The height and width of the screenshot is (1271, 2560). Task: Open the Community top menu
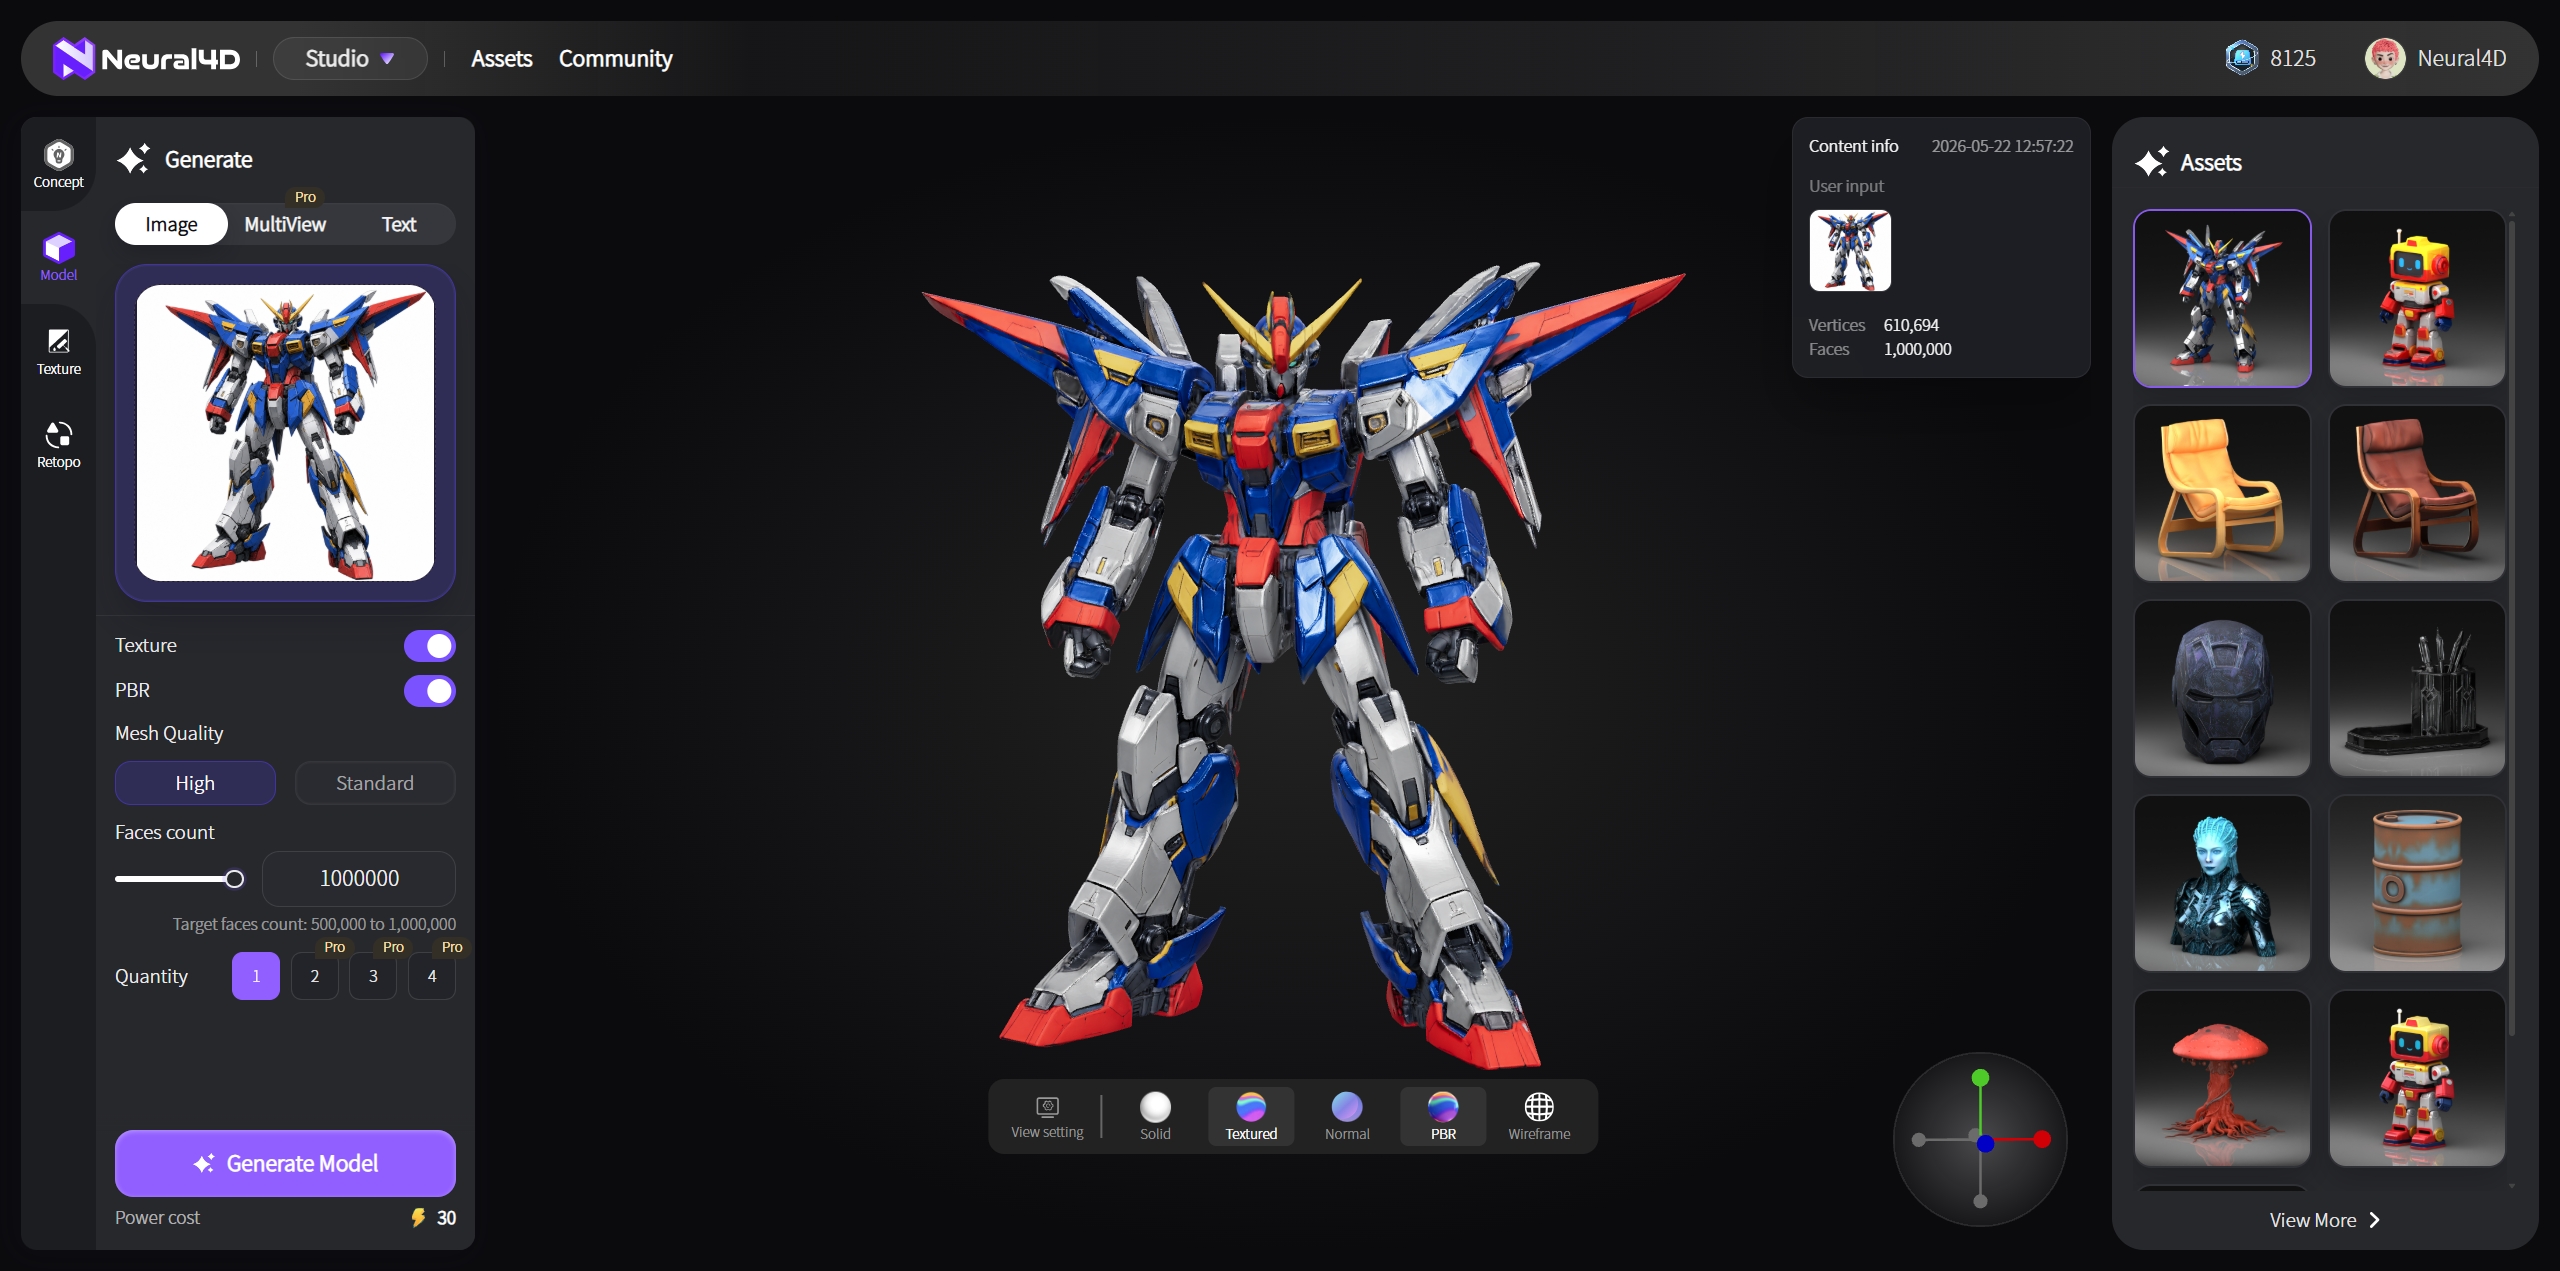pos(615,58)
